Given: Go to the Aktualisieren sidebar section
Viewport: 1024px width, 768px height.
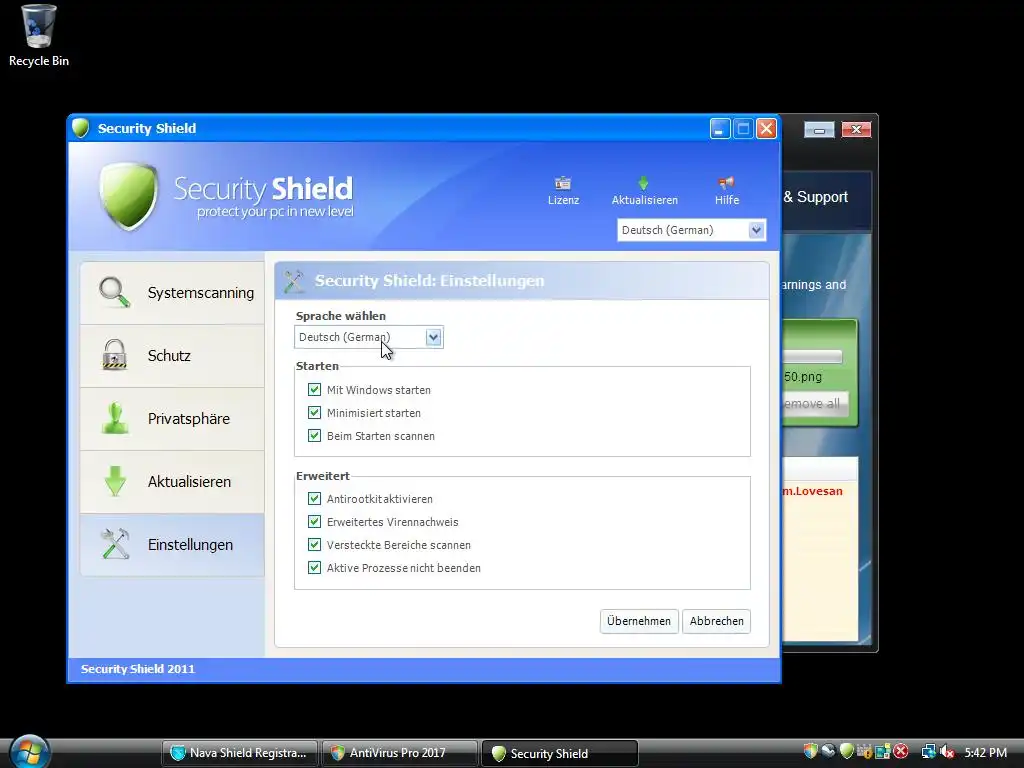Looking at the screenshot, I should tap(172, 481).
